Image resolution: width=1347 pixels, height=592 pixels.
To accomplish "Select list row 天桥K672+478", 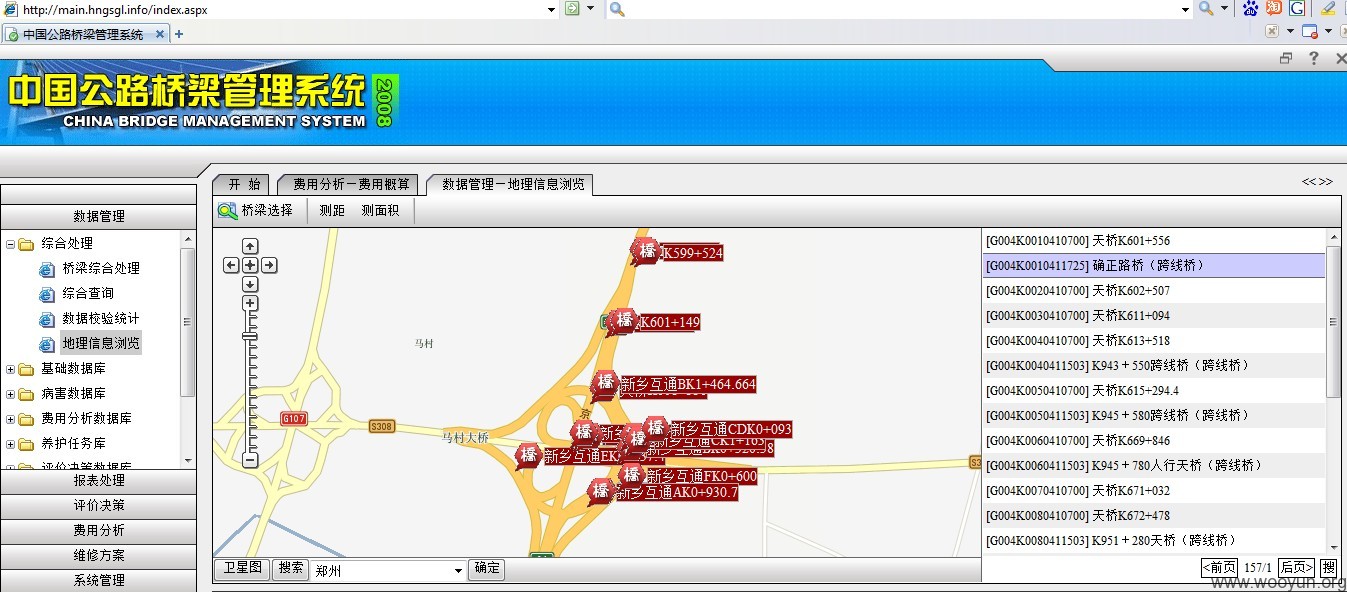I will [1154, 515].
